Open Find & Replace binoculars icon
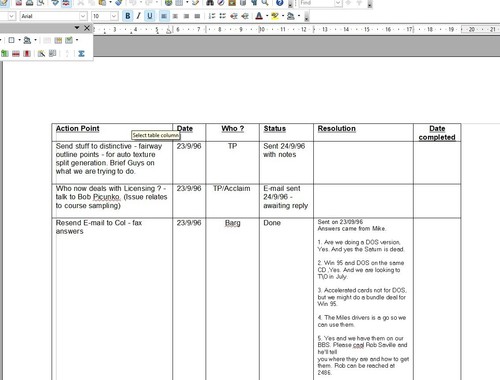Image resolution: width=500 pixels, height=380 pixels. 210,3
